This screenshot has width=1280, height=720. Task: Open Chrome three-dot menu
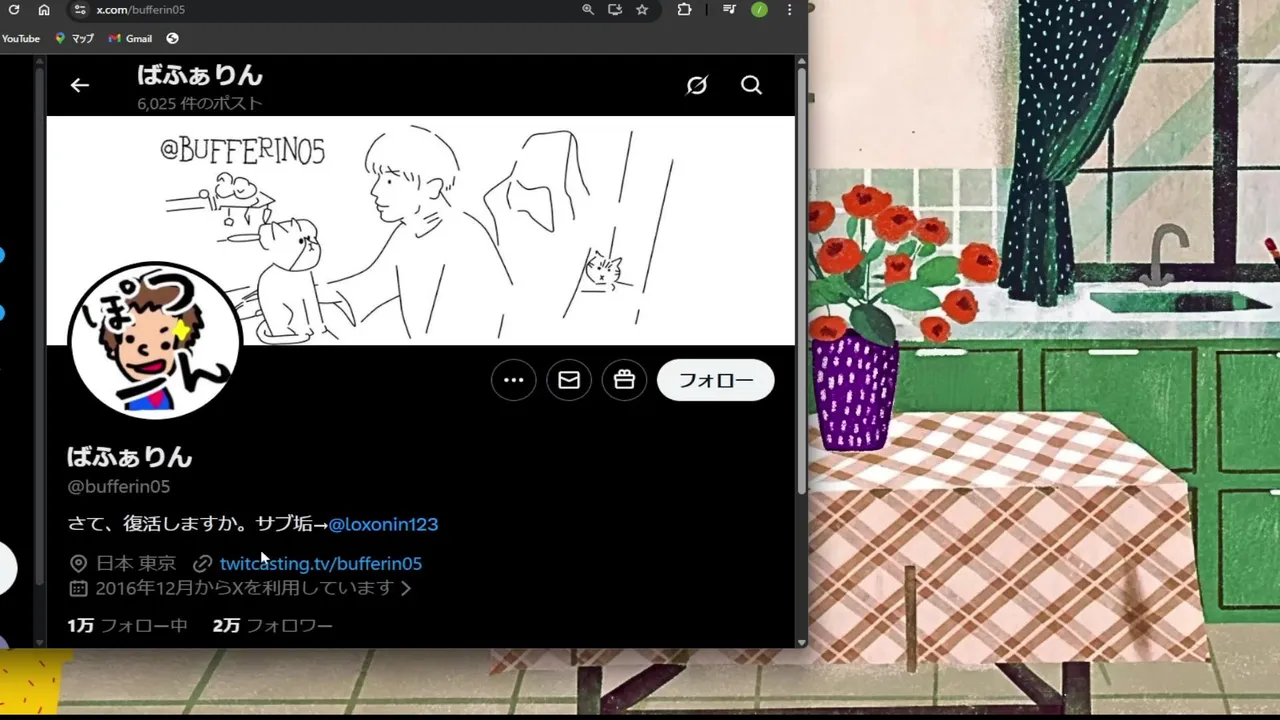pyautogui.click(x=790, y=9)
